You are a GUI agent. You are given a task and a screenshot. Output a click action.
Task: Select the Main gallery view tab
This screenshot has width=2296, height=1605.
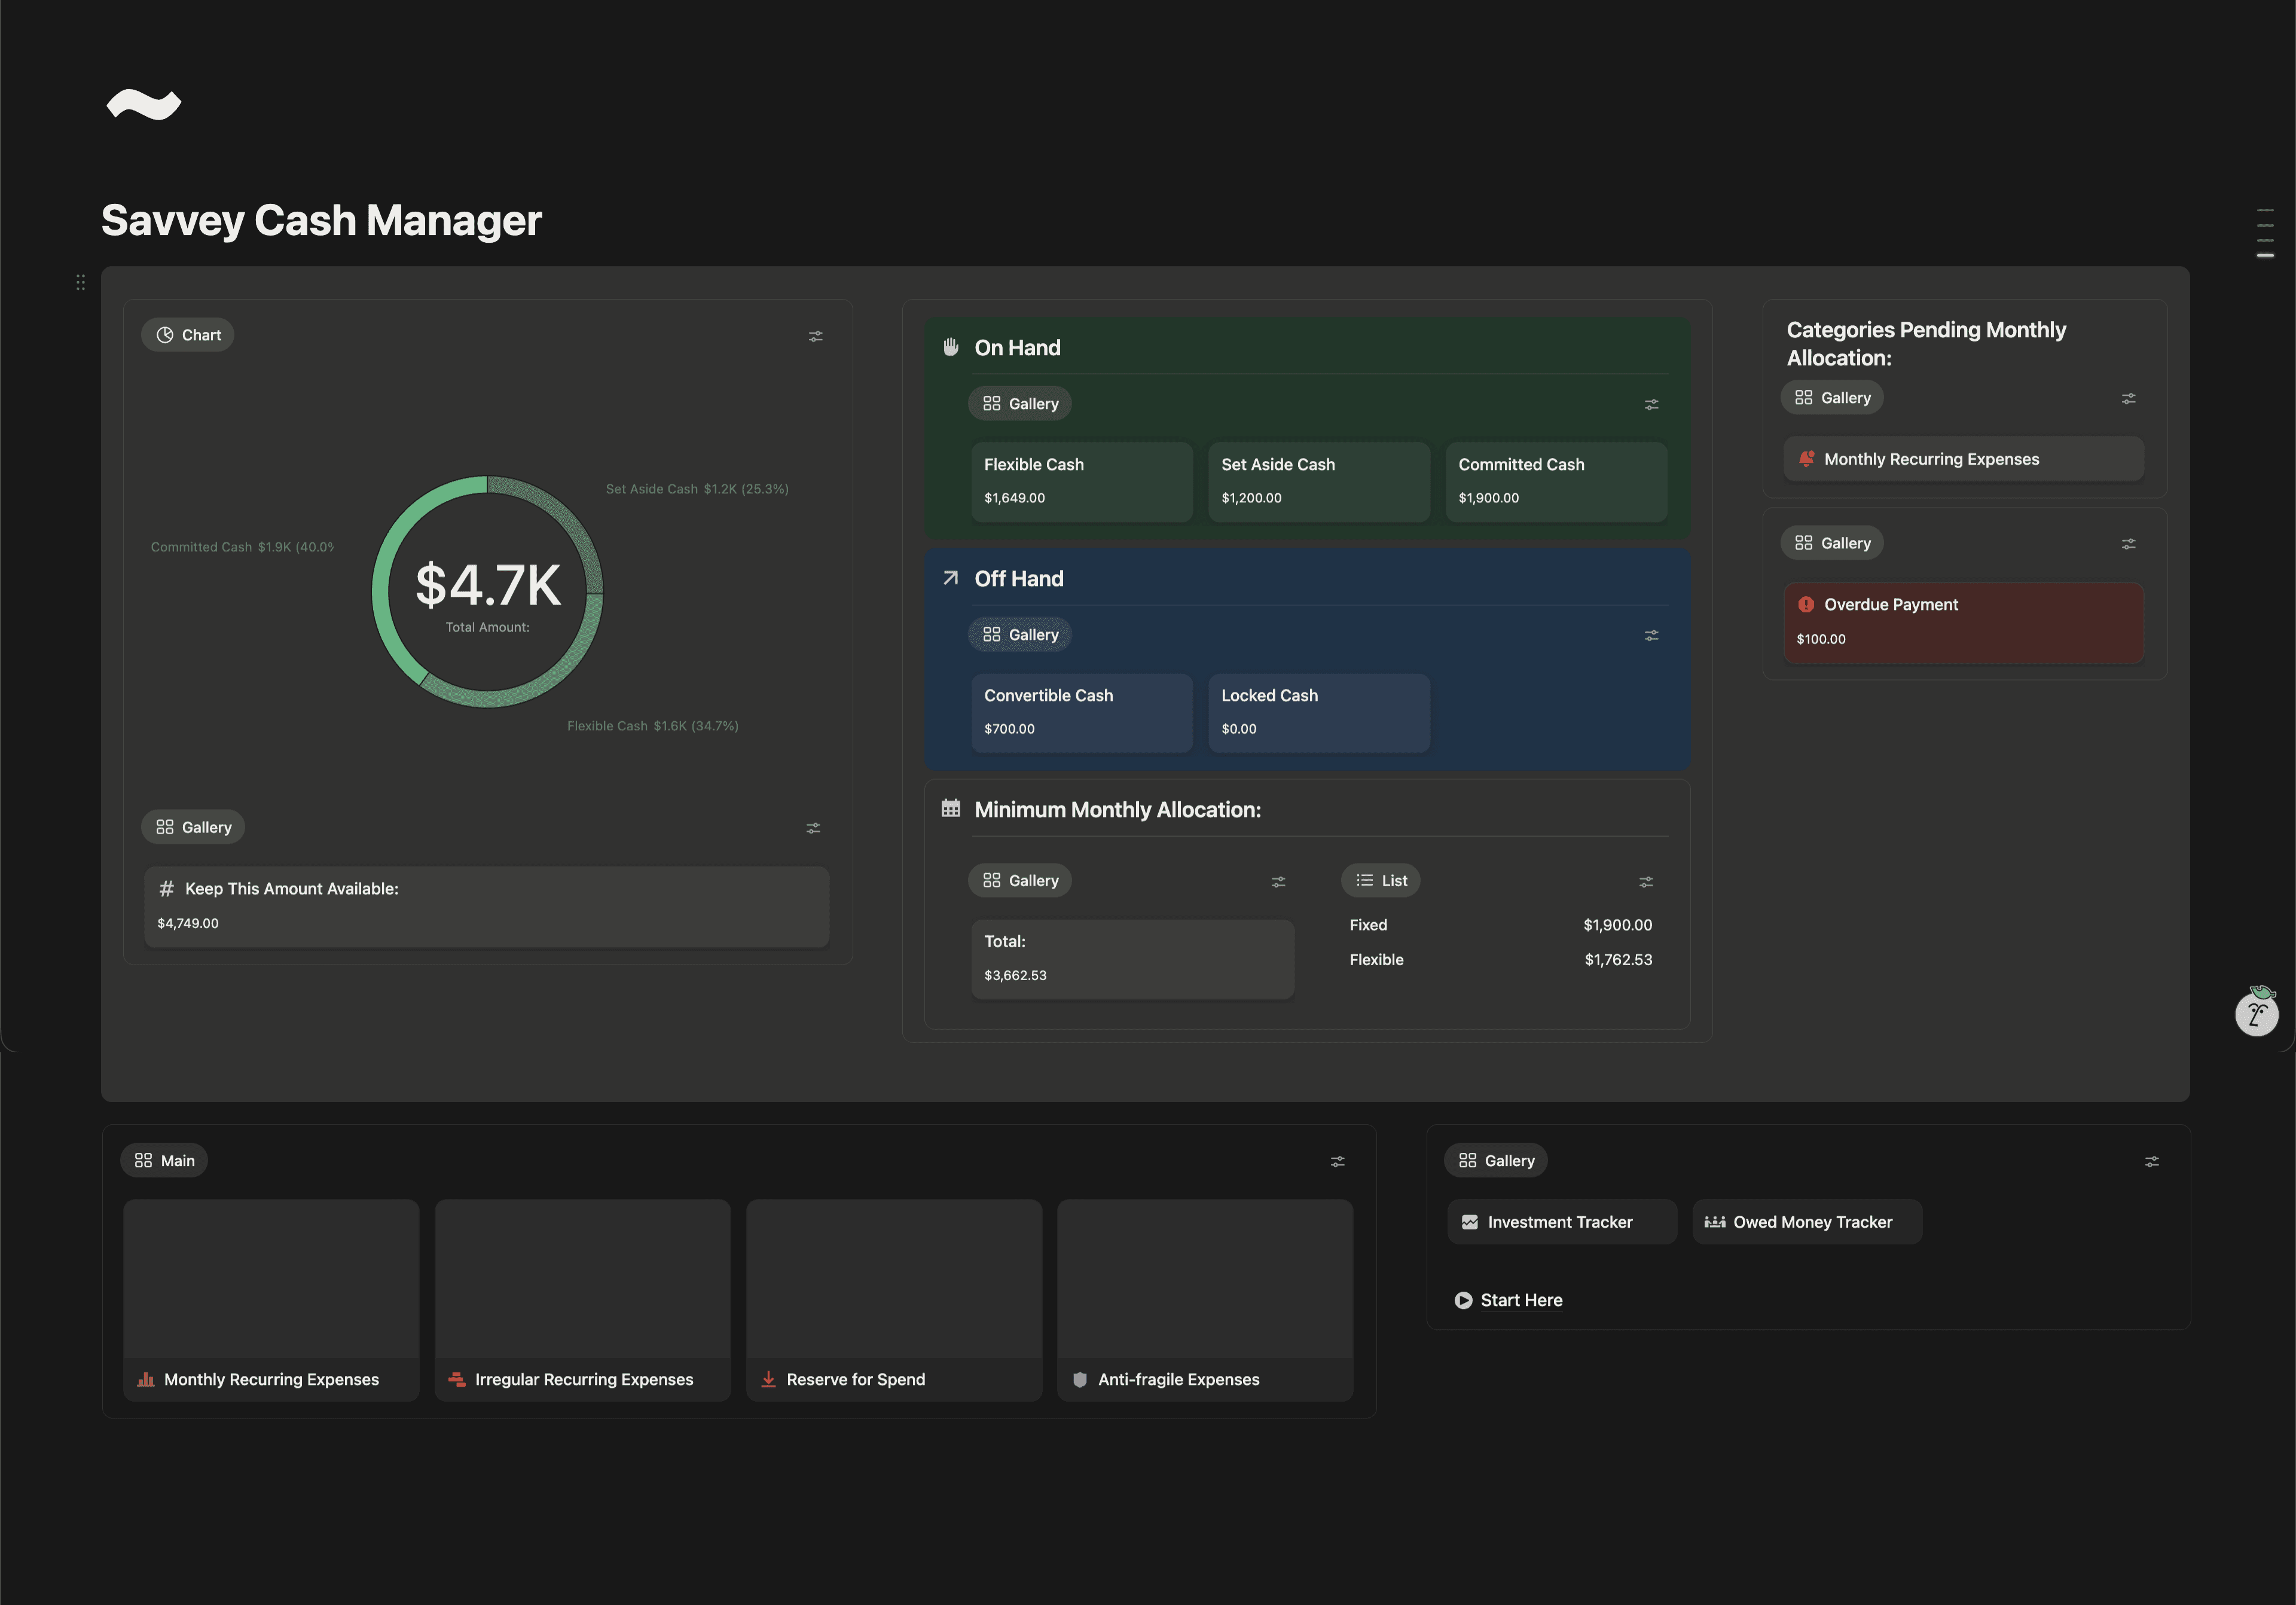164,1160
